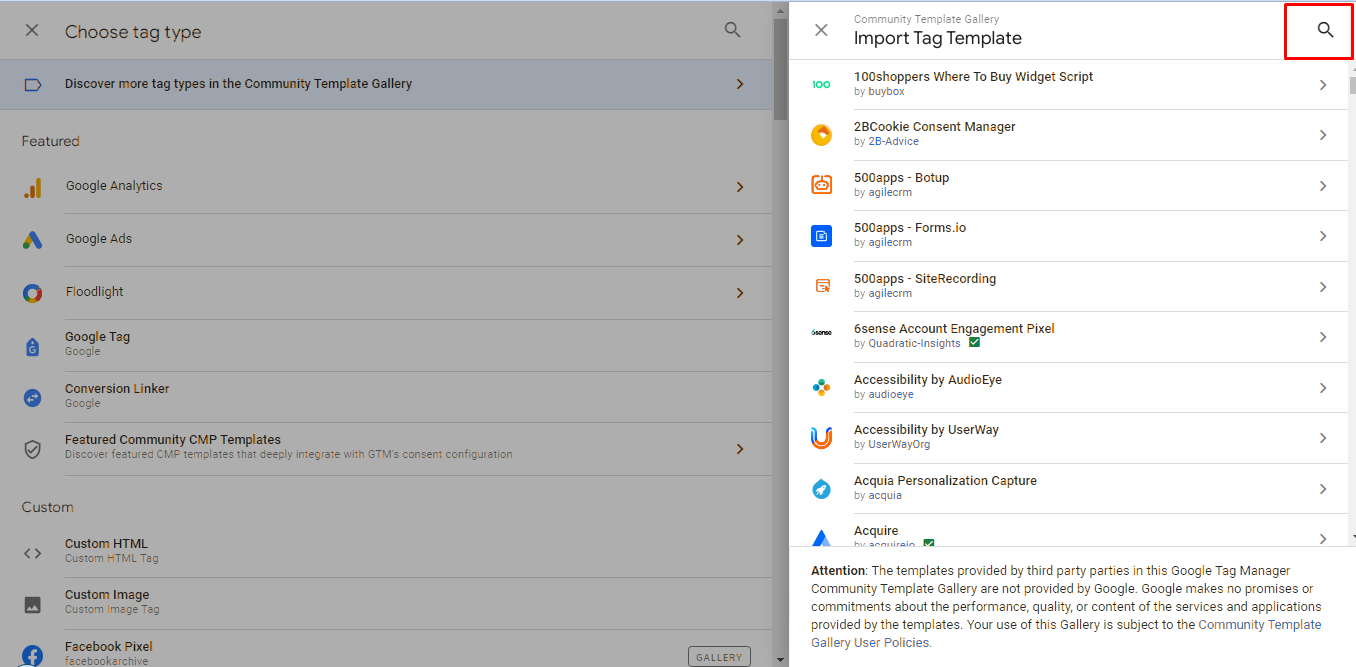Viewport: 1356px width, 667px height.
Task: Click the Choose tag type panel scrollbar
Action: [780, 70]
